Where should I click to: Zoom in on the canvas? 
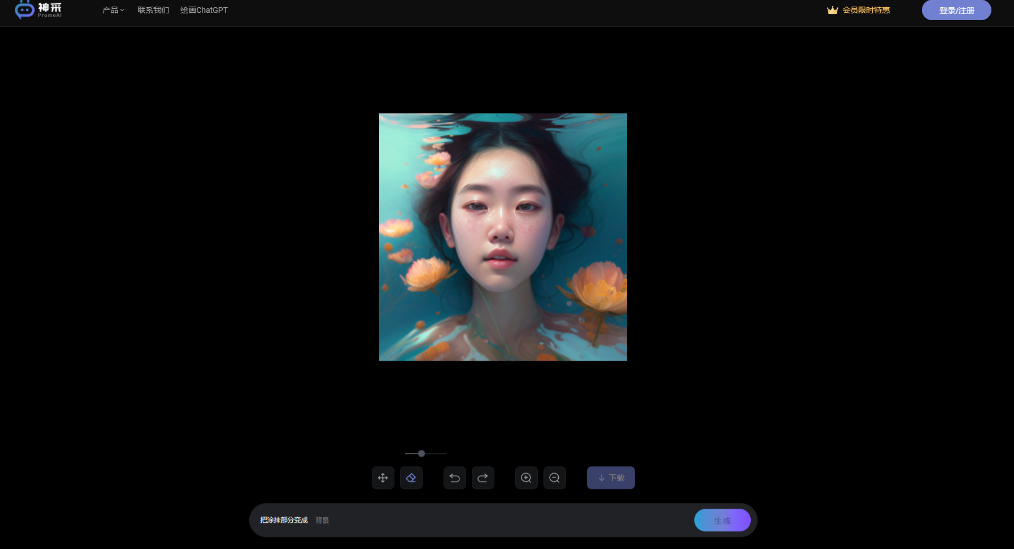click(x=526, y=478)
